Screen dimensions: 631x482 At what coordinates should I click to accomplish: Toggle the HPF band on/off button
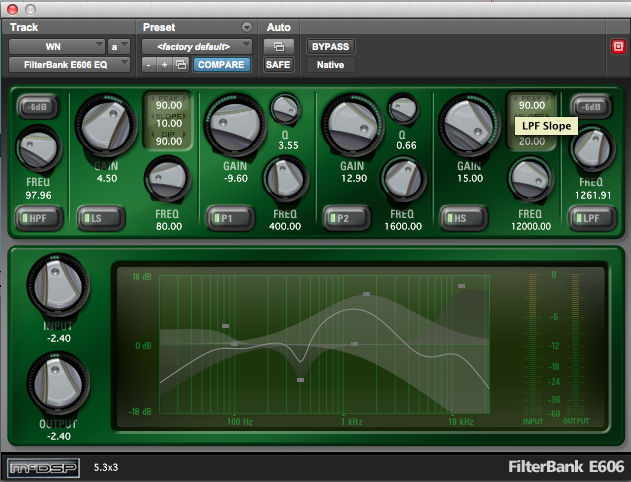coord(39,218)
